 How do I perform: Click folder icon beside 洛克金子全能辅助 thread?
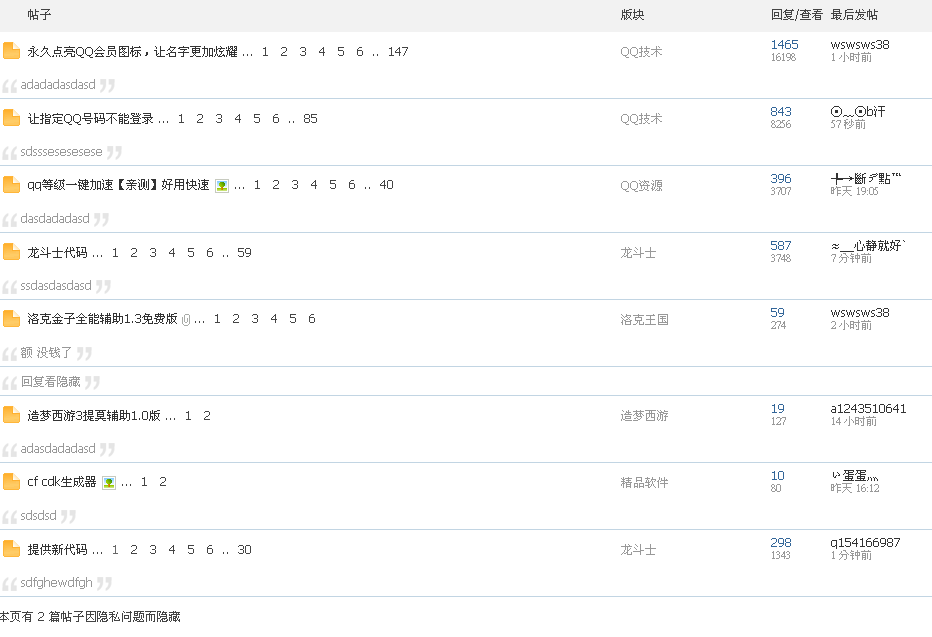(x=11, y=319)
